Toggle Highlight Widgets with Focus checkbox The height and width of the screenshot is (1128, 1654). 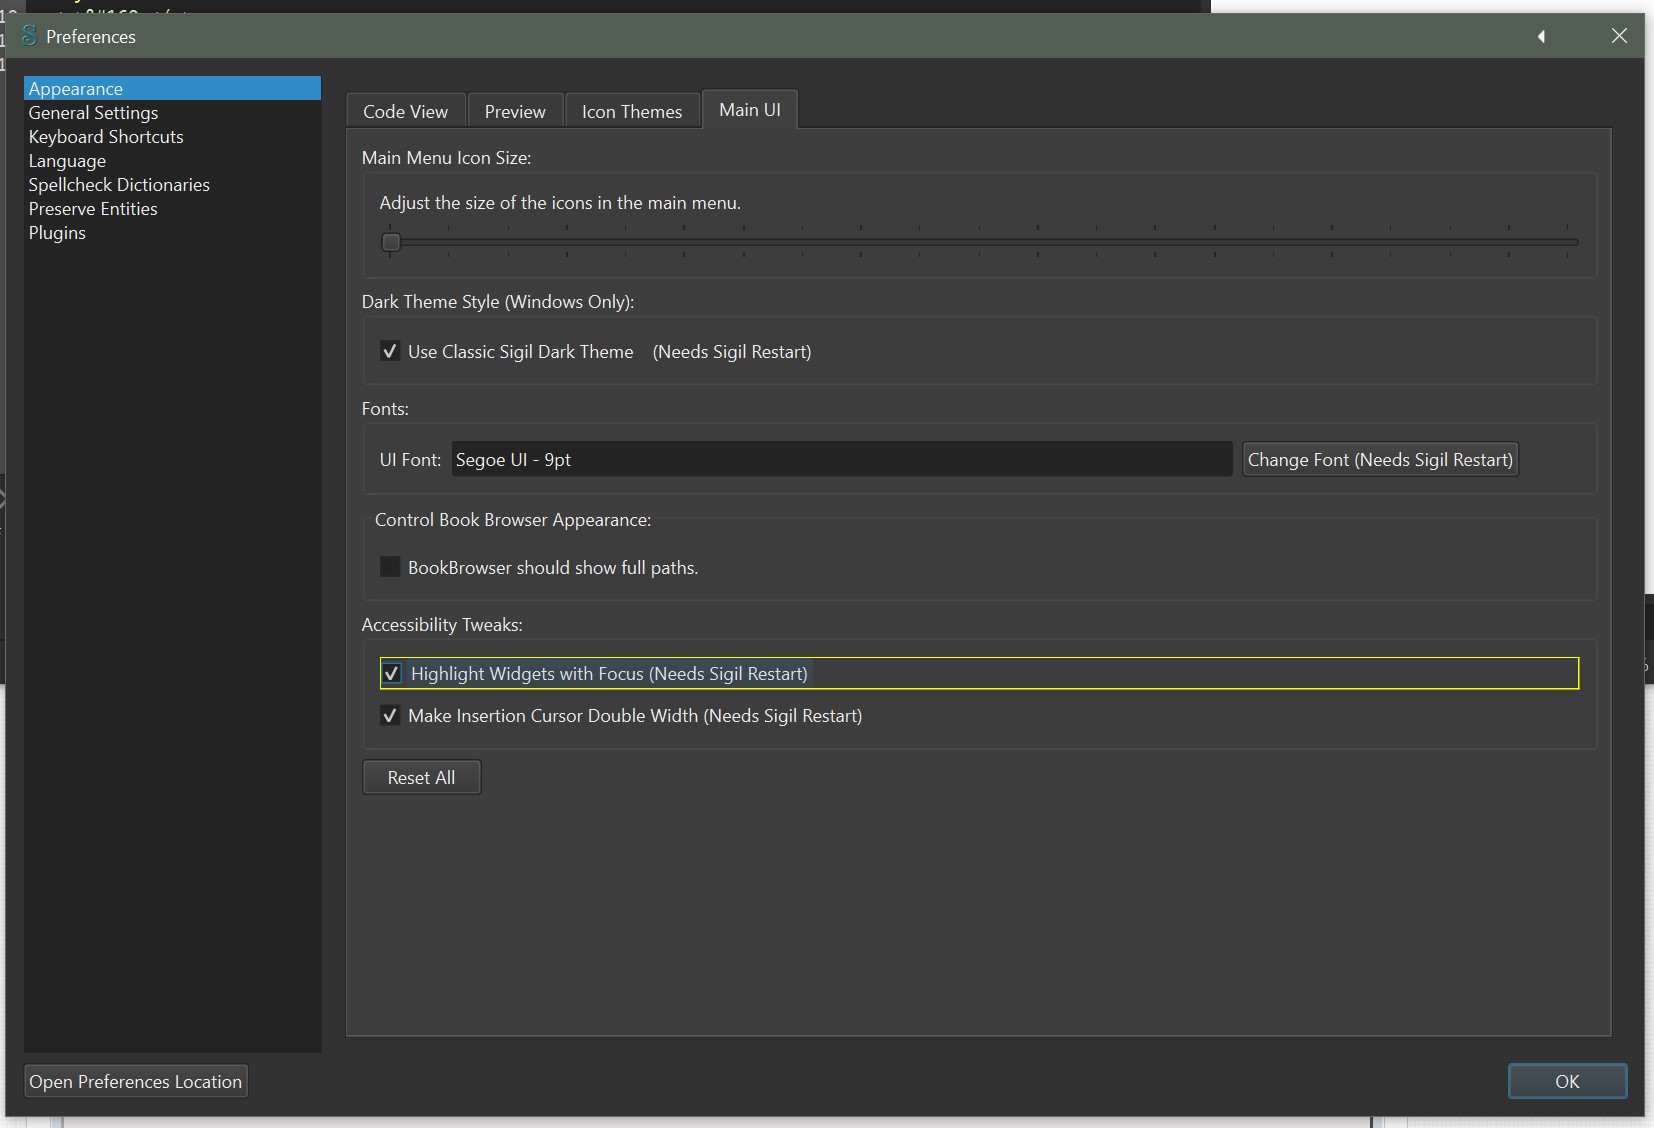point(392,673)
